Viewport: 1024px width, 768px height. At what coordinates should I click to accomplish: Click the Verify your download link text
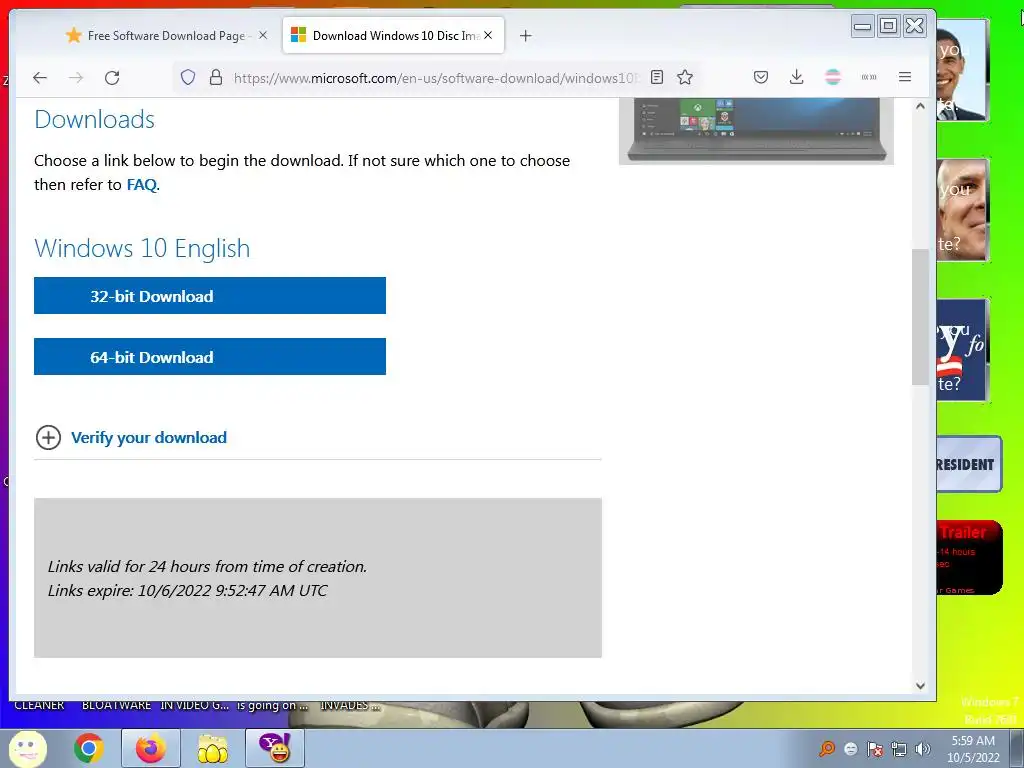pos(149,438)
